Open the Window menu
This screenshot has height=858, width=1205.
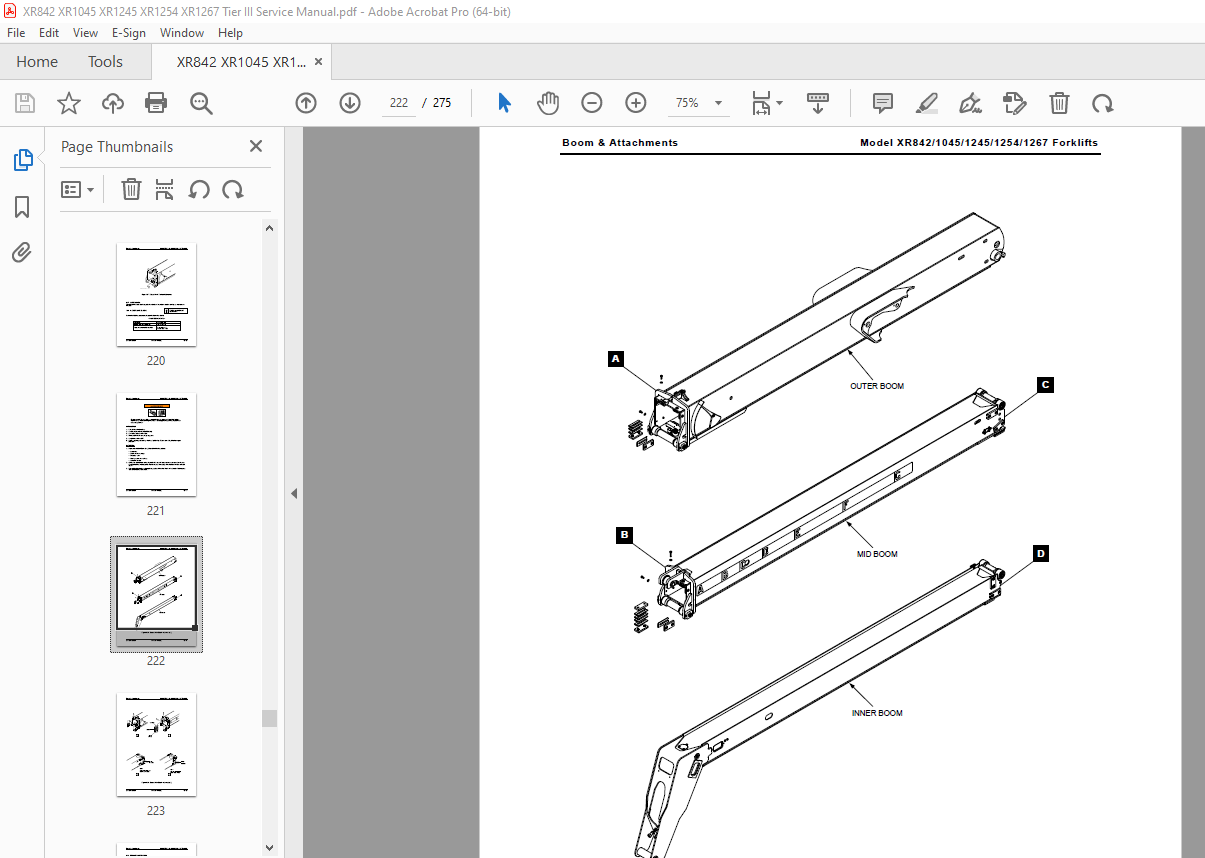pos(182,32)
